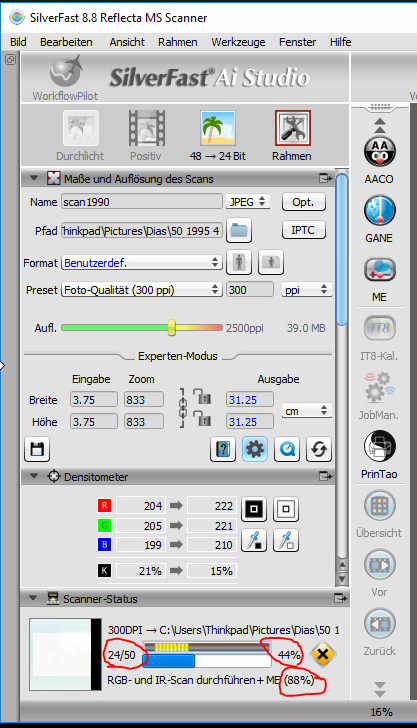
Task: Collapse Maße und Auflösung des Scans panel
Action: coord(33,178)
